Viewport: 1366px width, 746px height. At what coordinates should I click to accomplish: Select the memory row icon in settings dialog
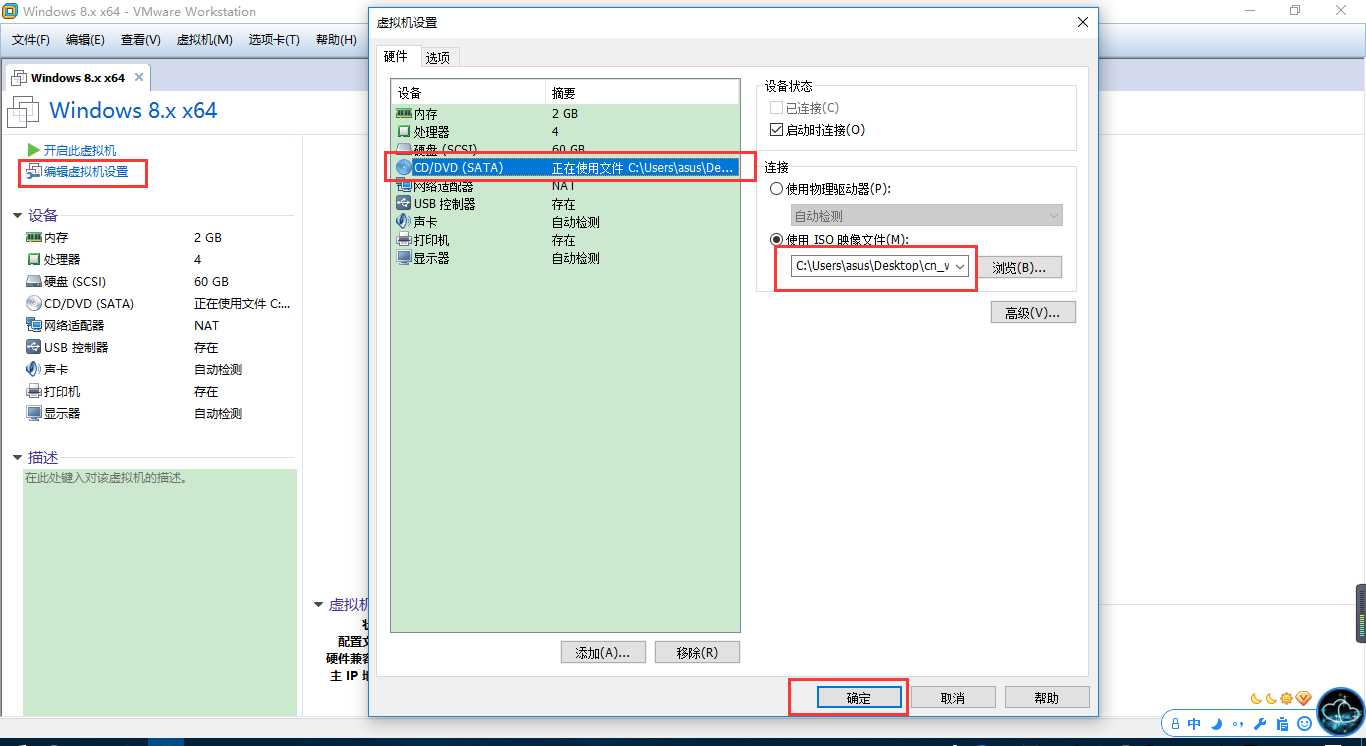click(404, 114)
